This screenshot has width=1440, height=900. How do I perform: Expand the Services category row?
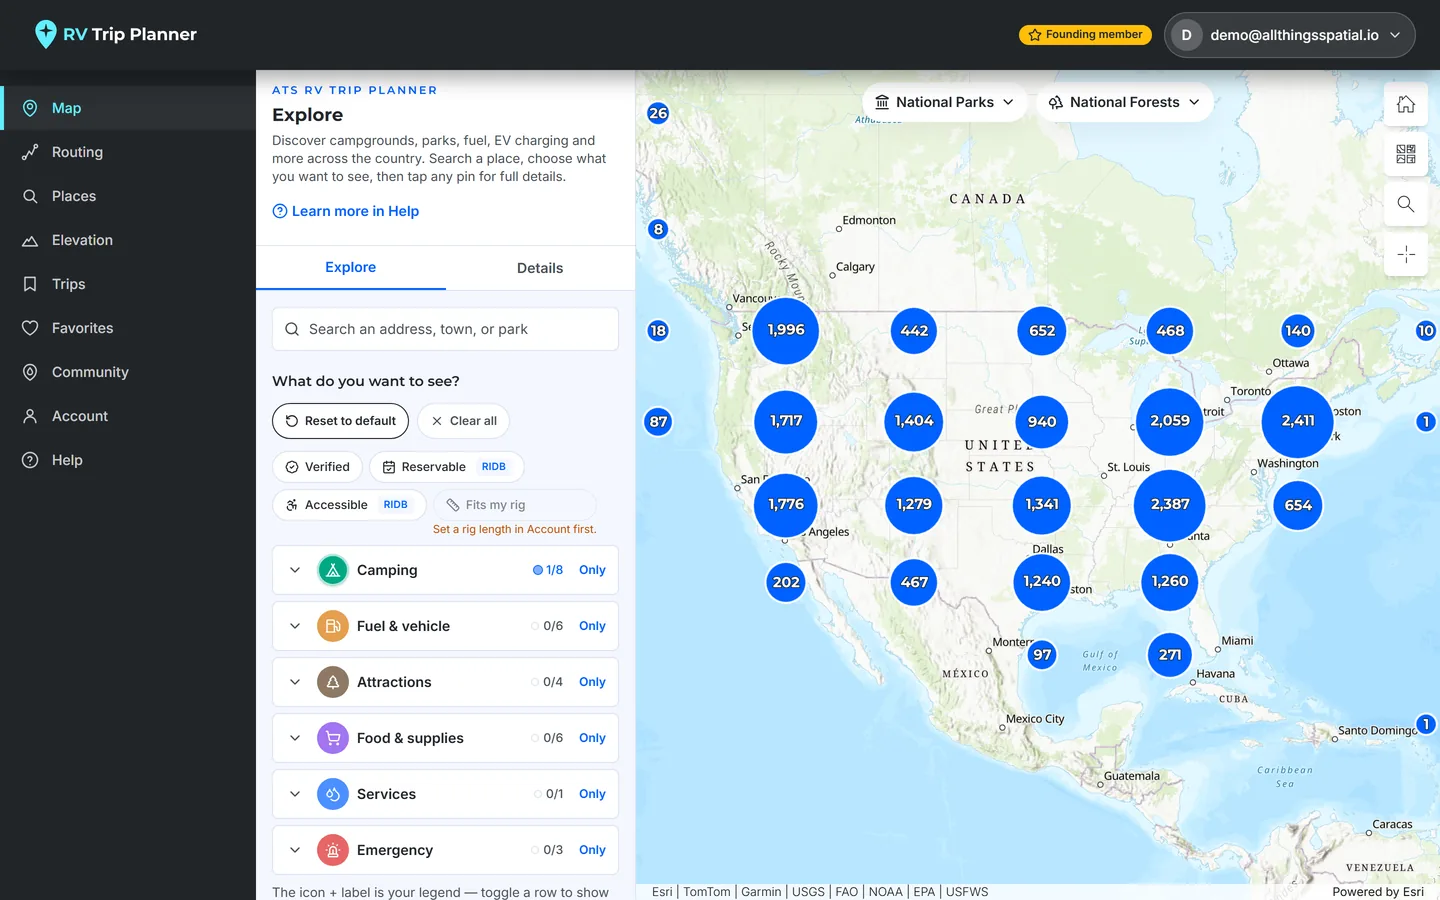[295, 794]
